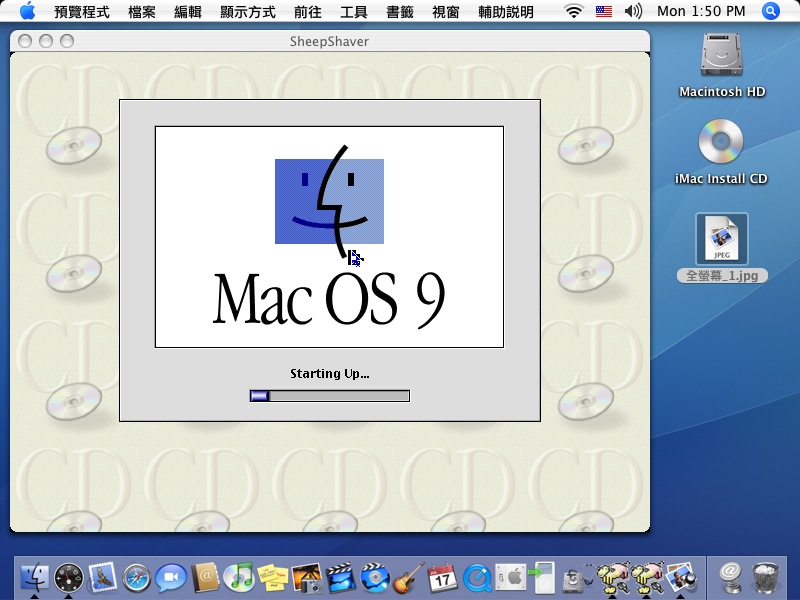Open the 預覽程式 application menu
Image resolution: width=800 pixels, height=600 pixels.
click(x=82, y=11)
